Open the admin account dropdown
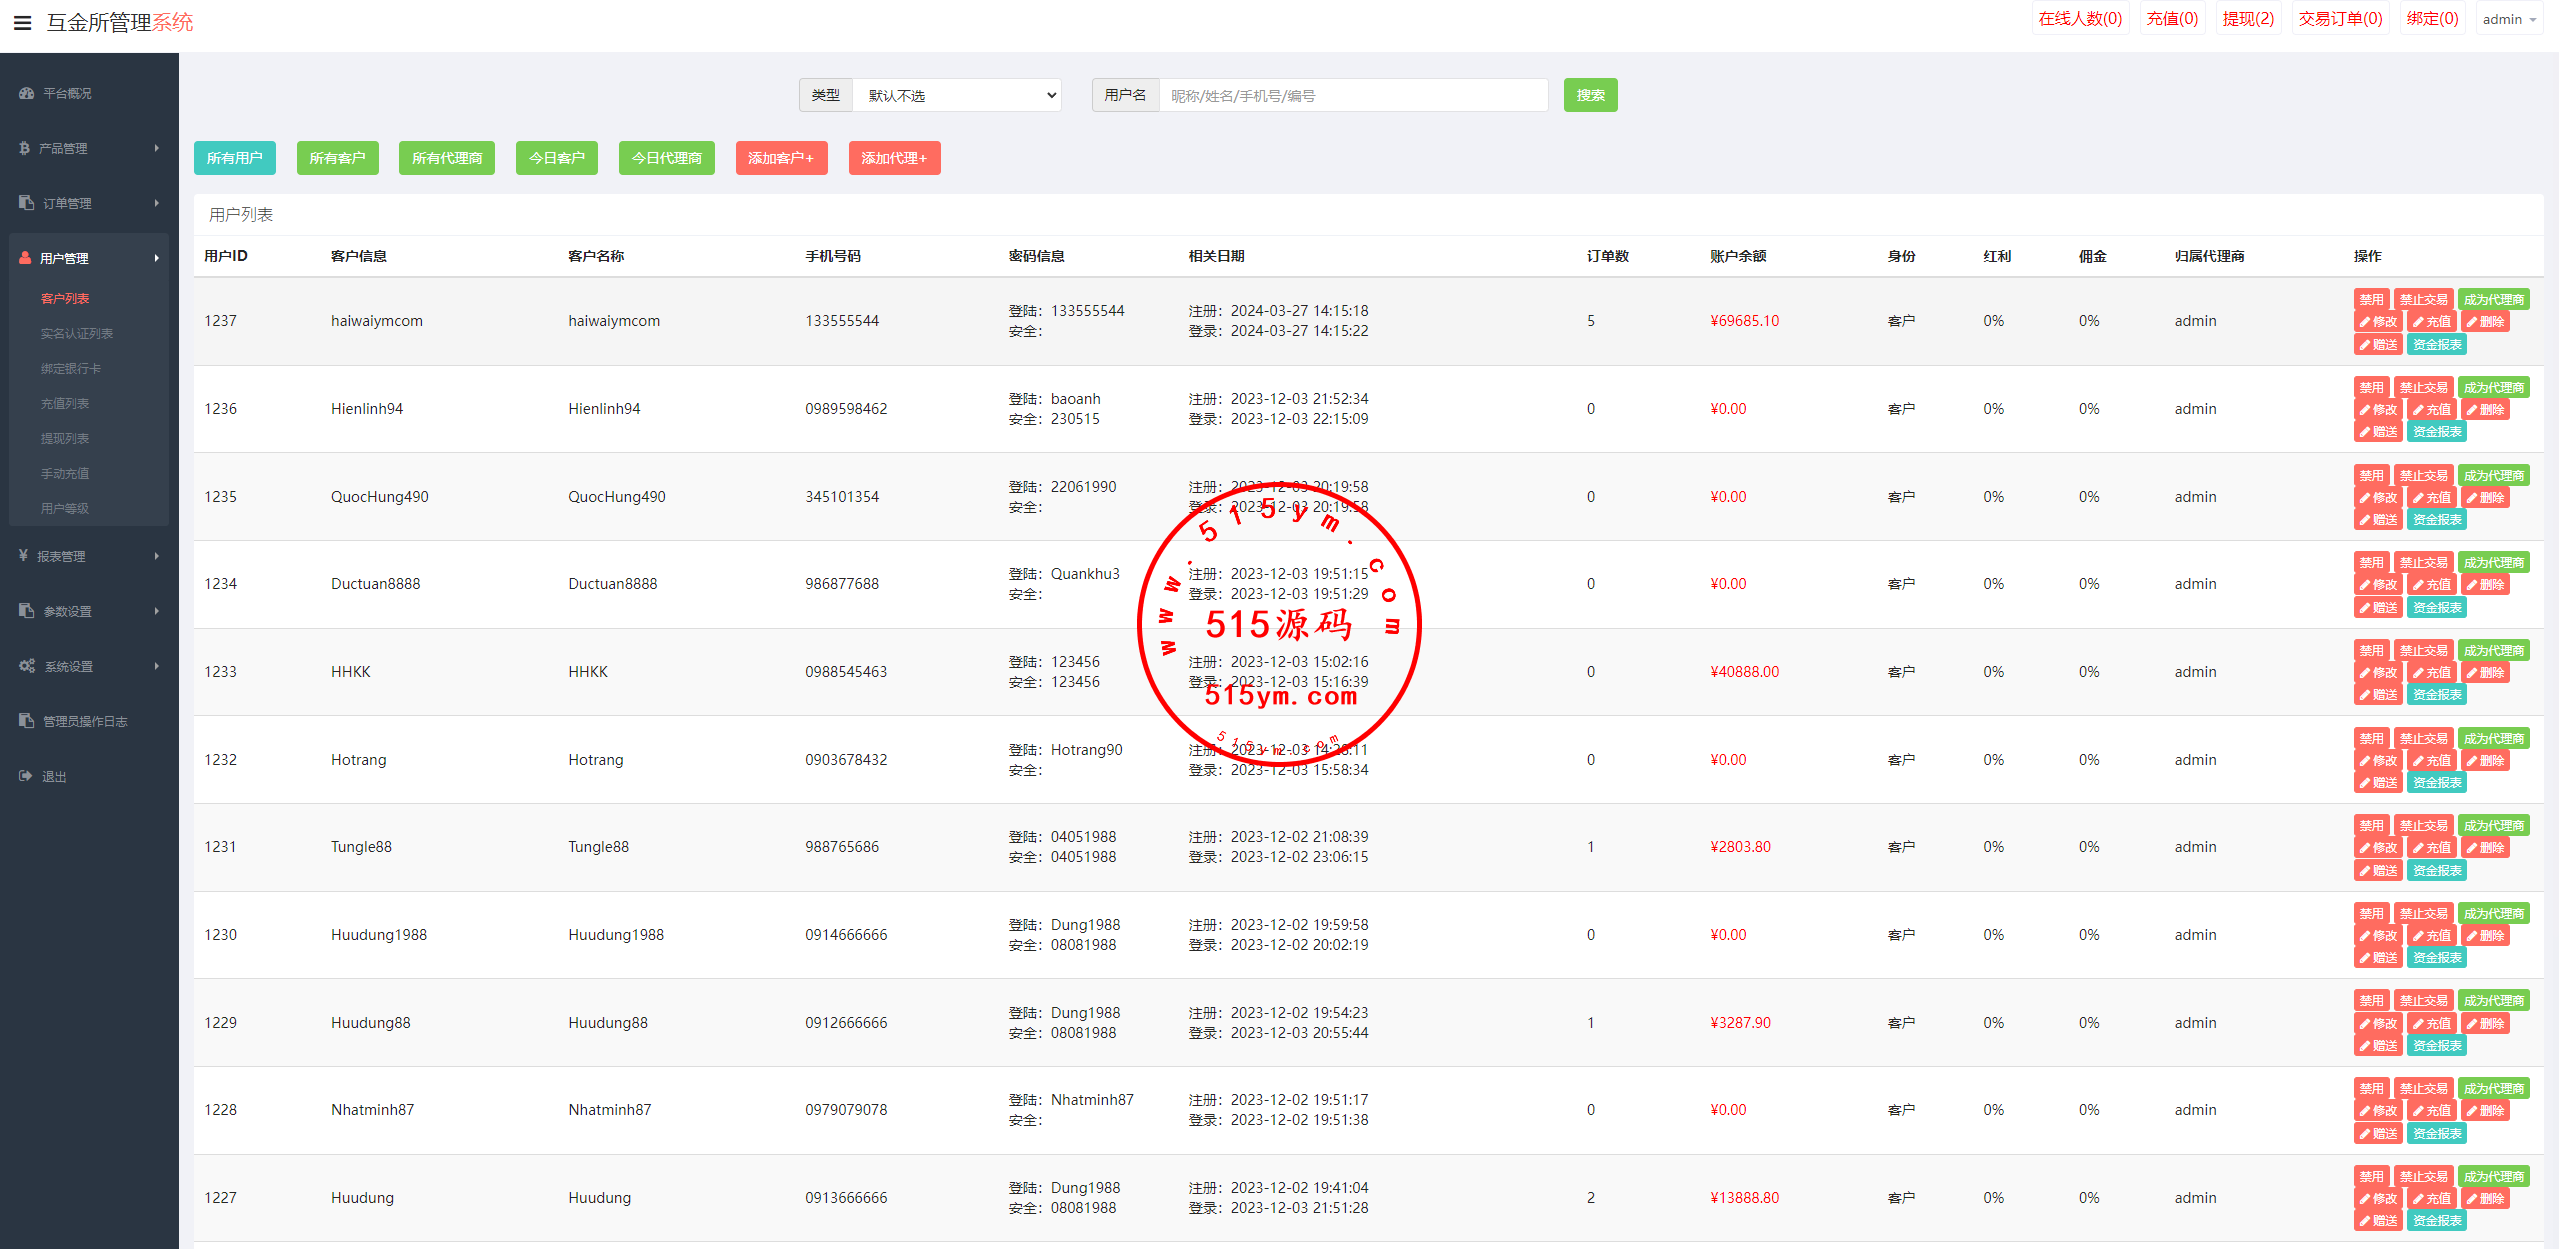The height and width of the screenshot is (1249, 2559). click(x=2509, y=19)
